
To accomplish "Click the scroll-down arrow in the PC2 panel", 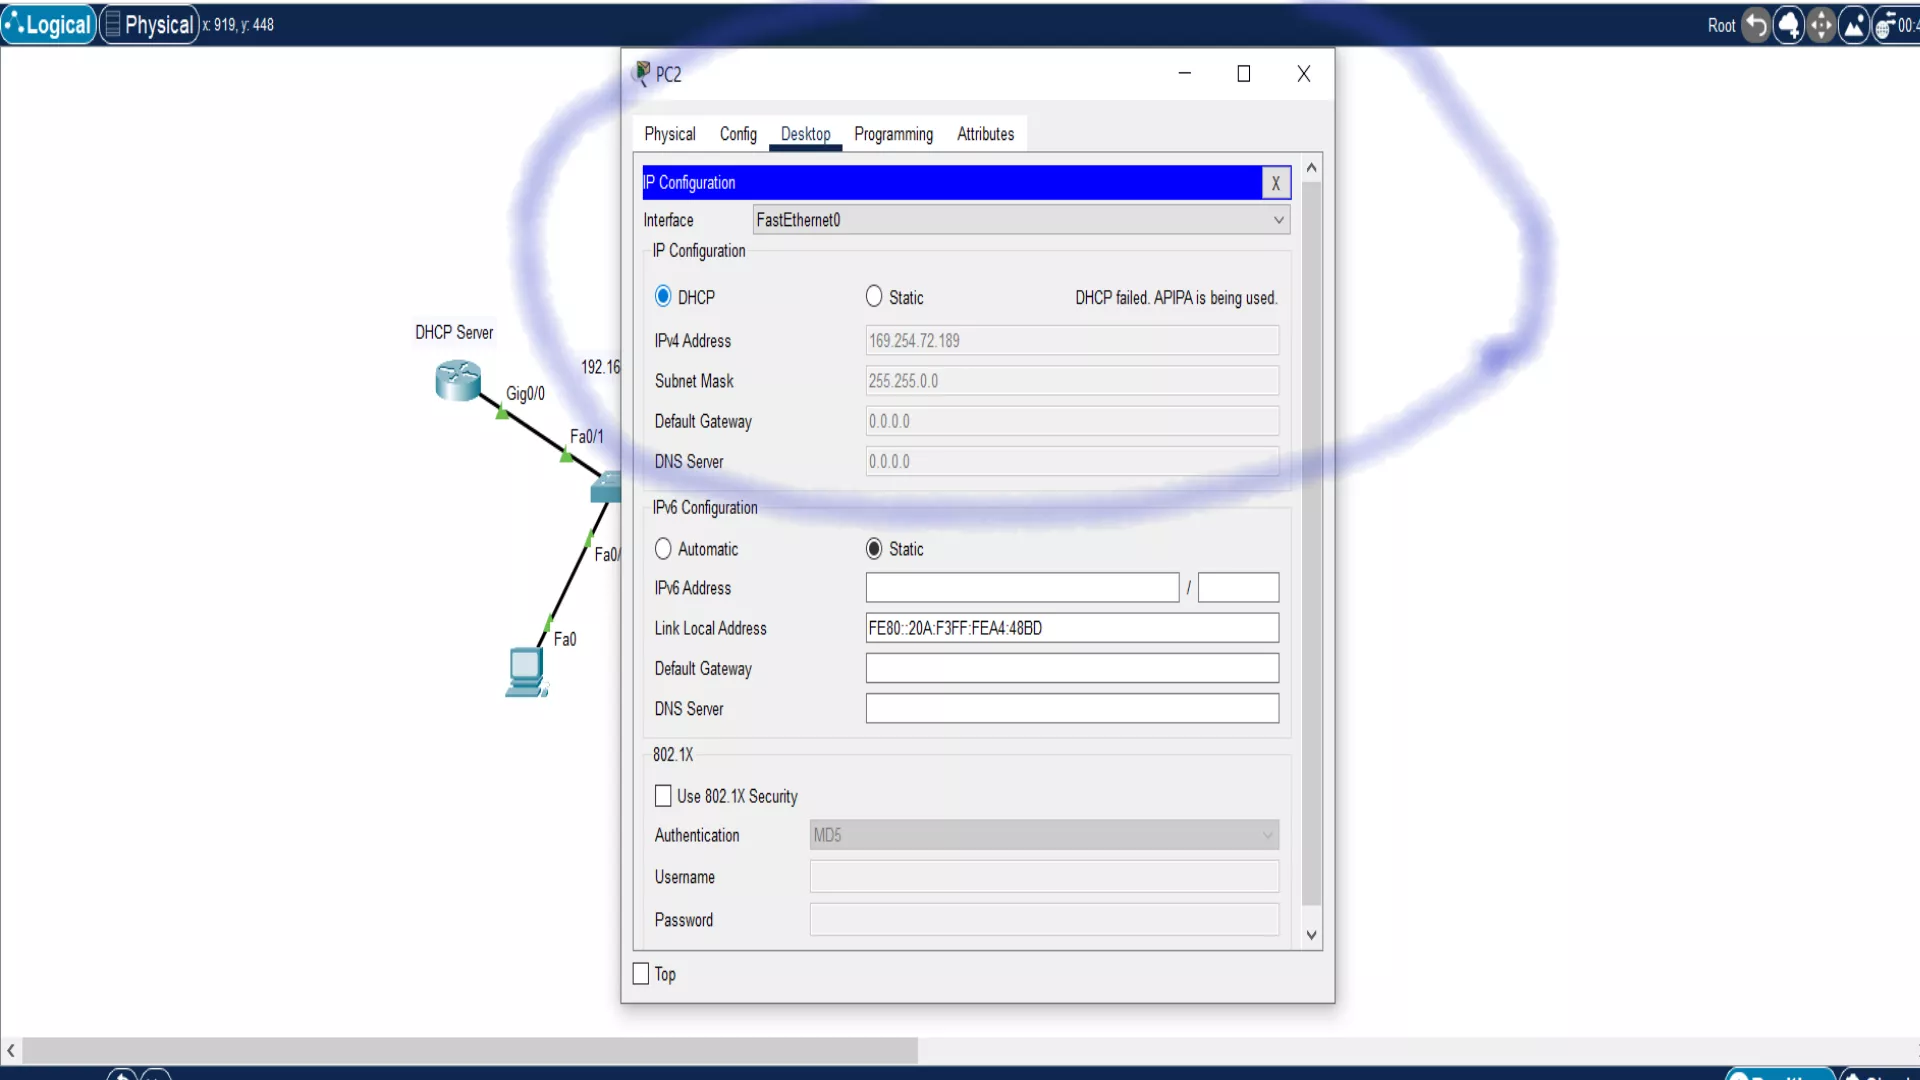I will 1311,935.
